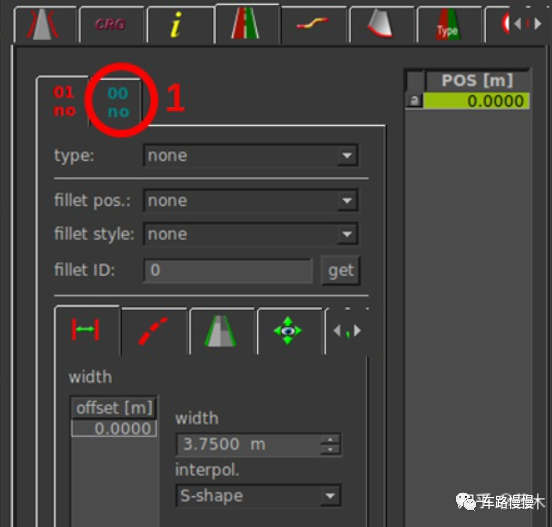The height and width of the screenshot is (527, 552).
Task: Increase width value with up stepper
Action: click(x=330, y=439)
